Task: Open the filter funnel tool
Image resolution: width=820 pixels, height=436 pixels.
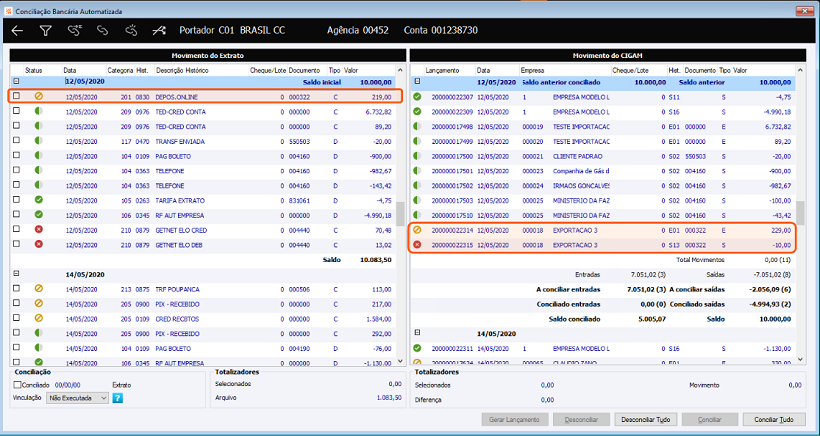Action: pos(45,31)
